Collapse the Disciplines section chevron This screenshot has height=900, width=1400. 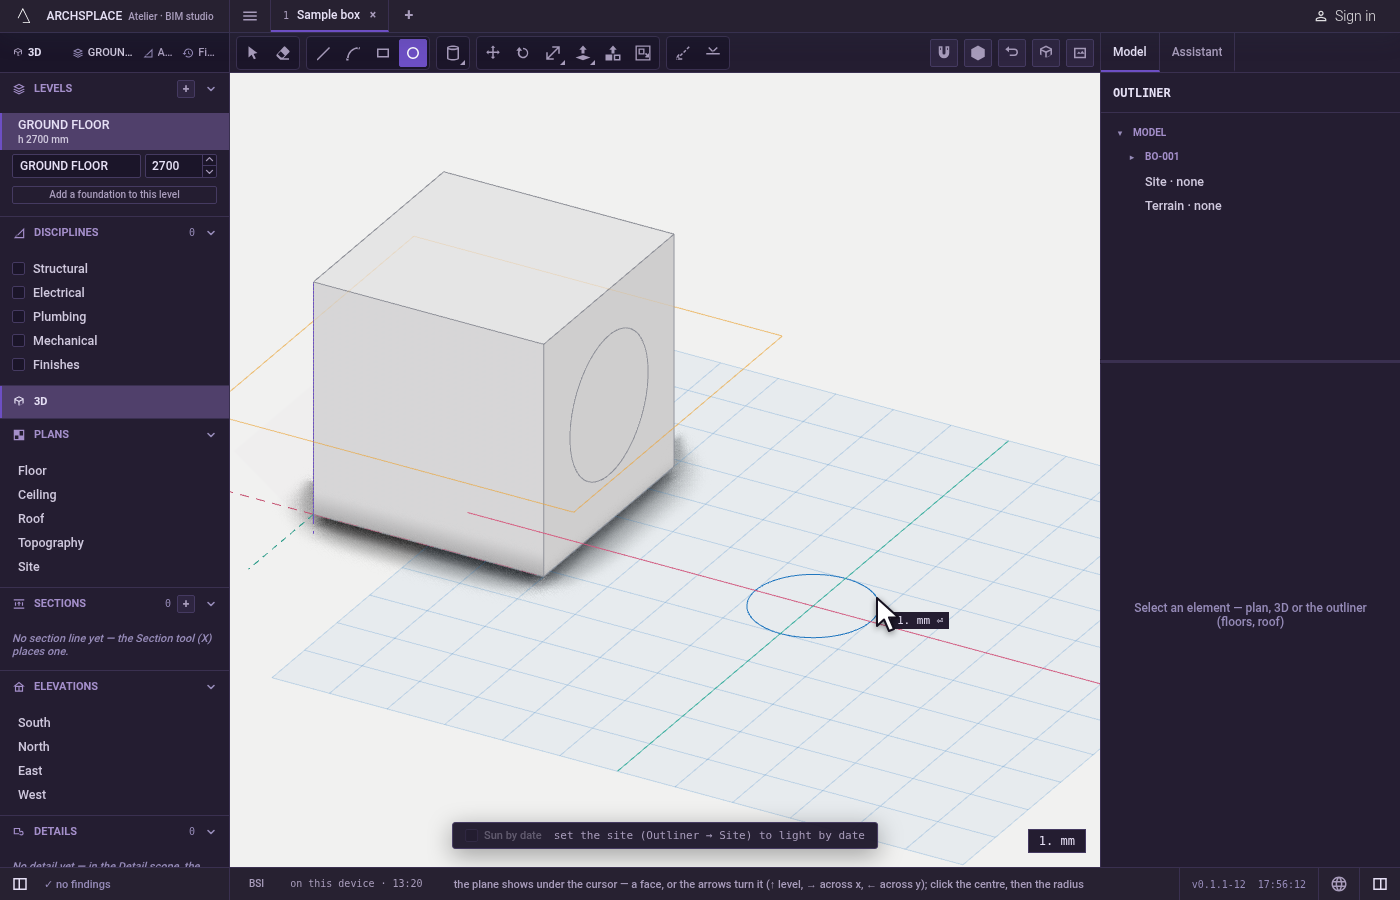(x=211, y=233)
